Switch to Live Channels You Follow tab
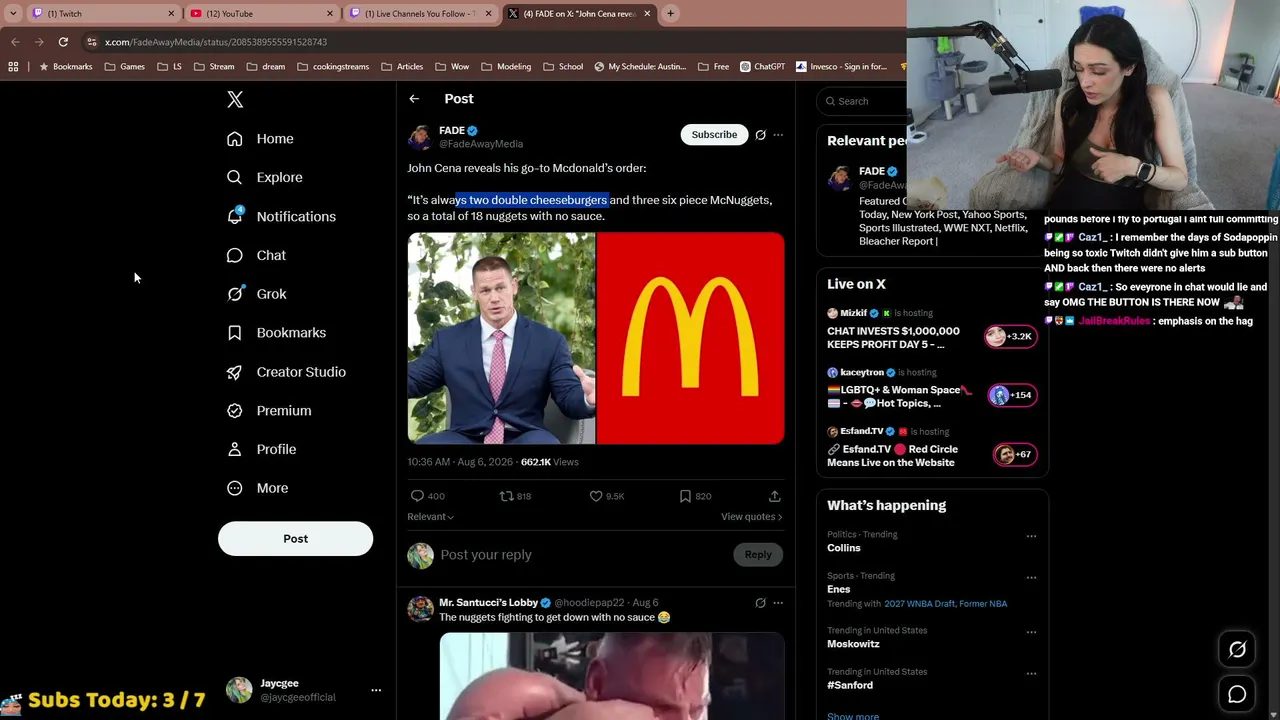This screenshot has width=1280, height=720. (419, 14)
